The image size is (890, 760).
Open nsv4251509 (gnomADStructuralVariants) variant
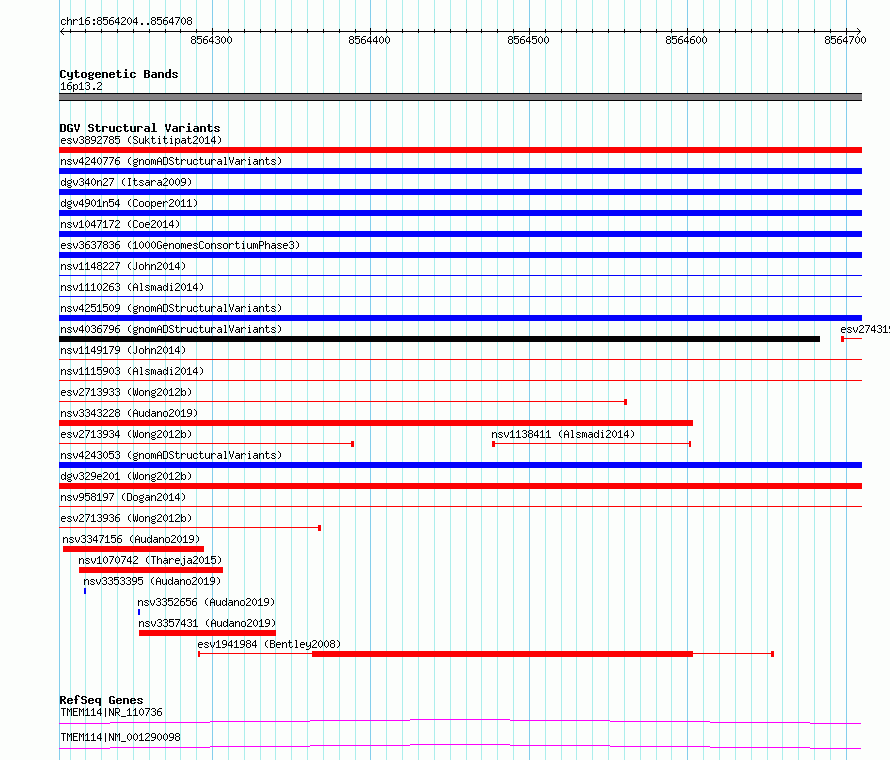coord(171,308)
